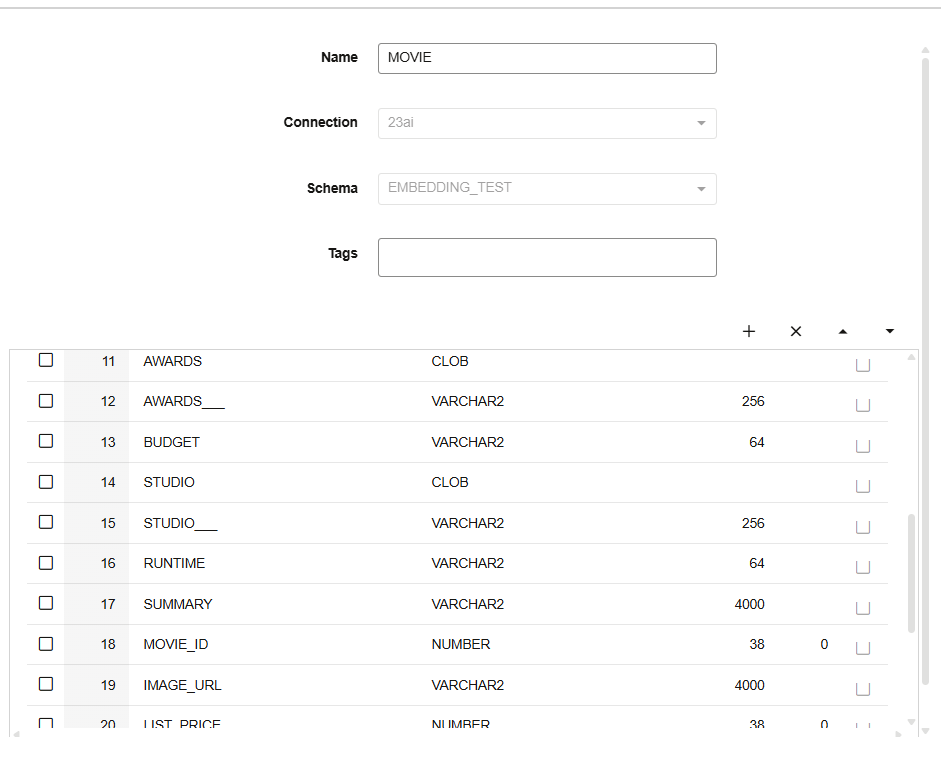Click the grid scrollbar up arrow
This screenshot has width=941, height=759.
pos(911,357)
